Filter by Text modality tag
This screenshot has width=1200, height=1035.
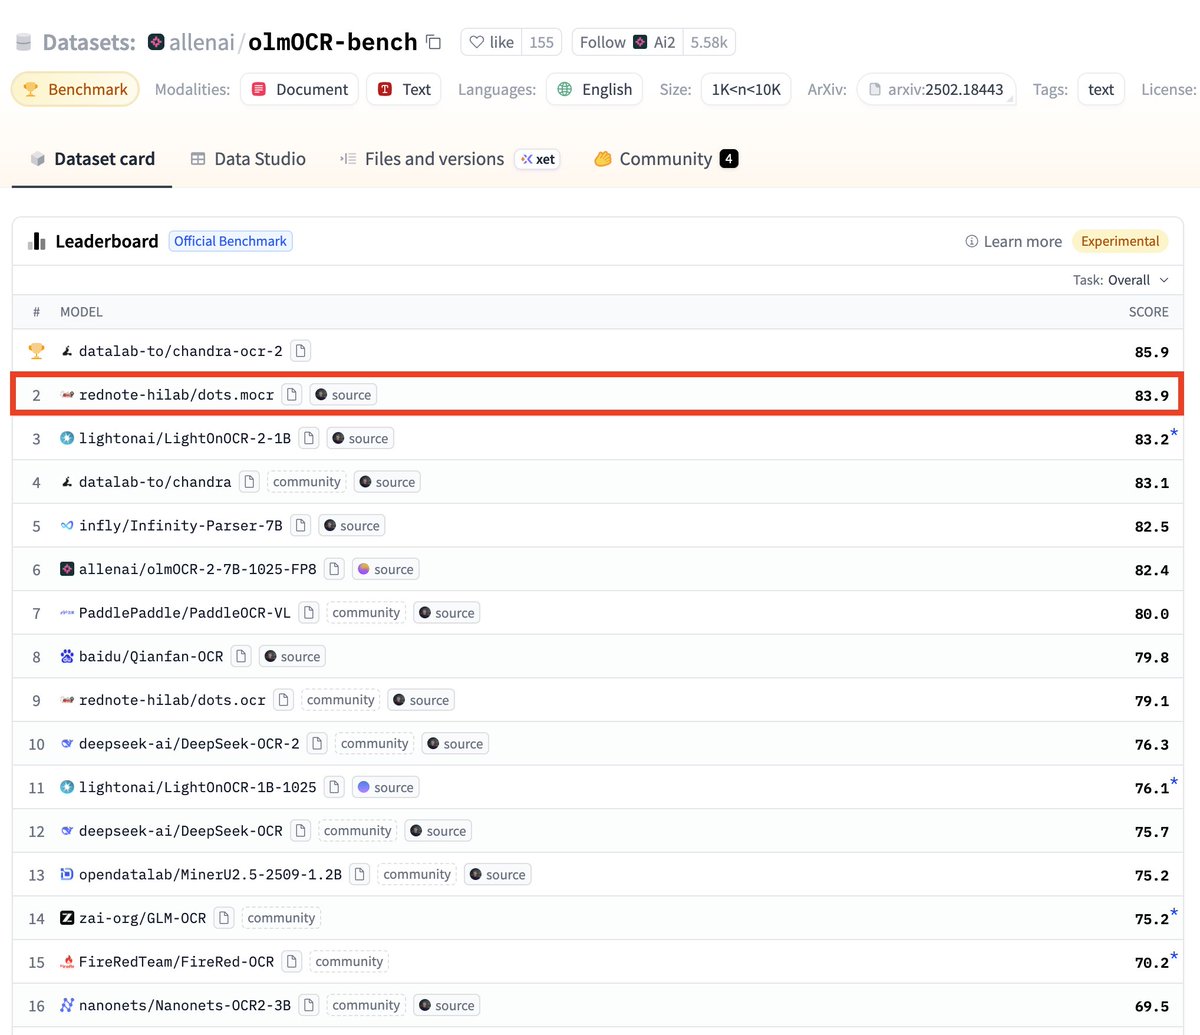404,89
